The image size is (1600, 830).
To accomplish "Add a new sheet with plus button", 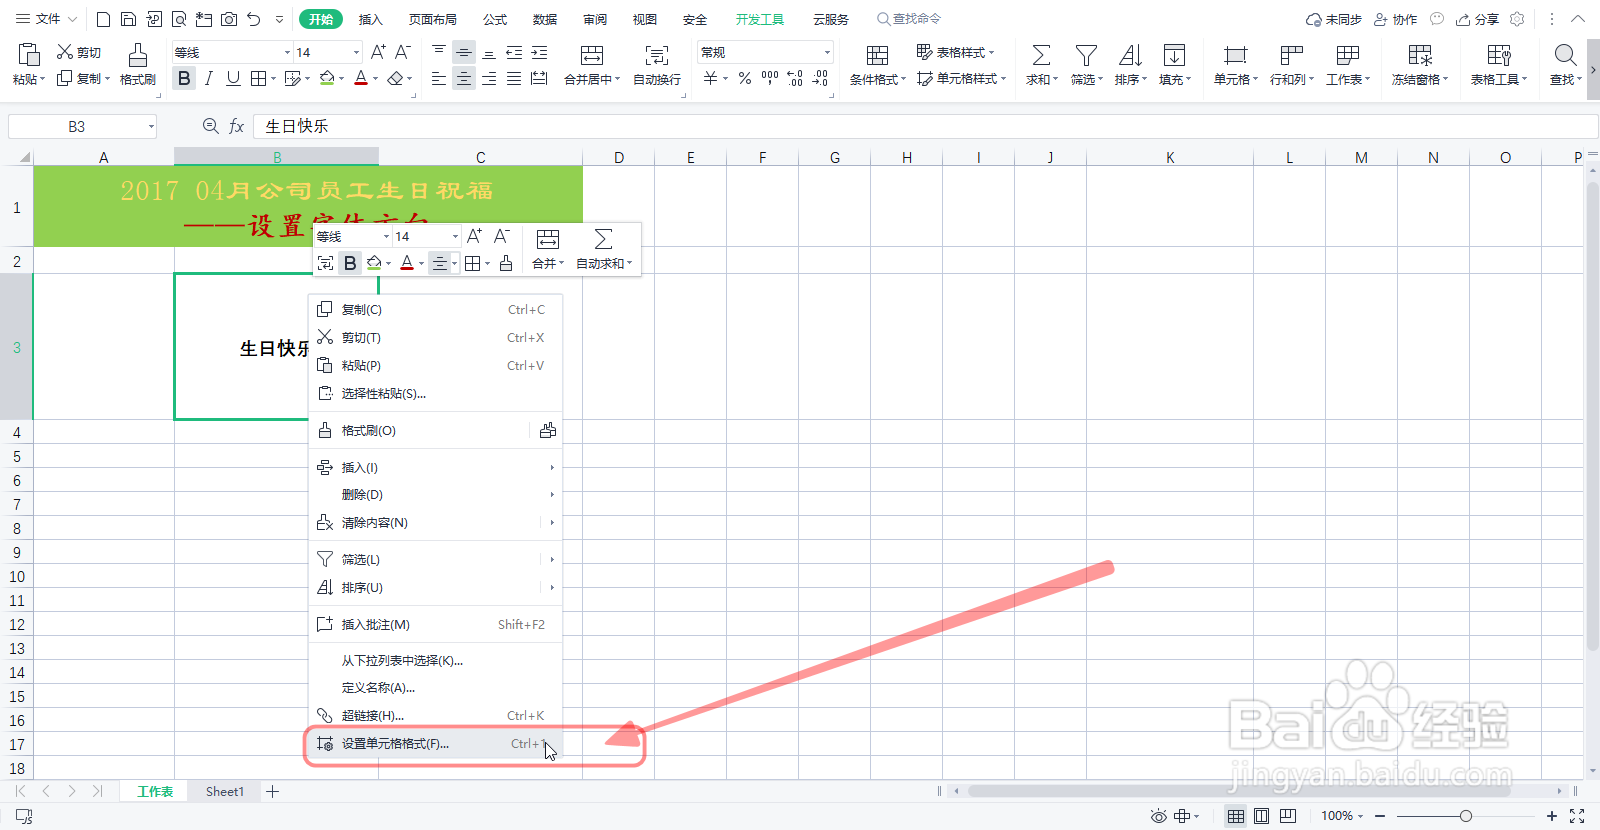I will pyautogui.click(x=272, y=792).
